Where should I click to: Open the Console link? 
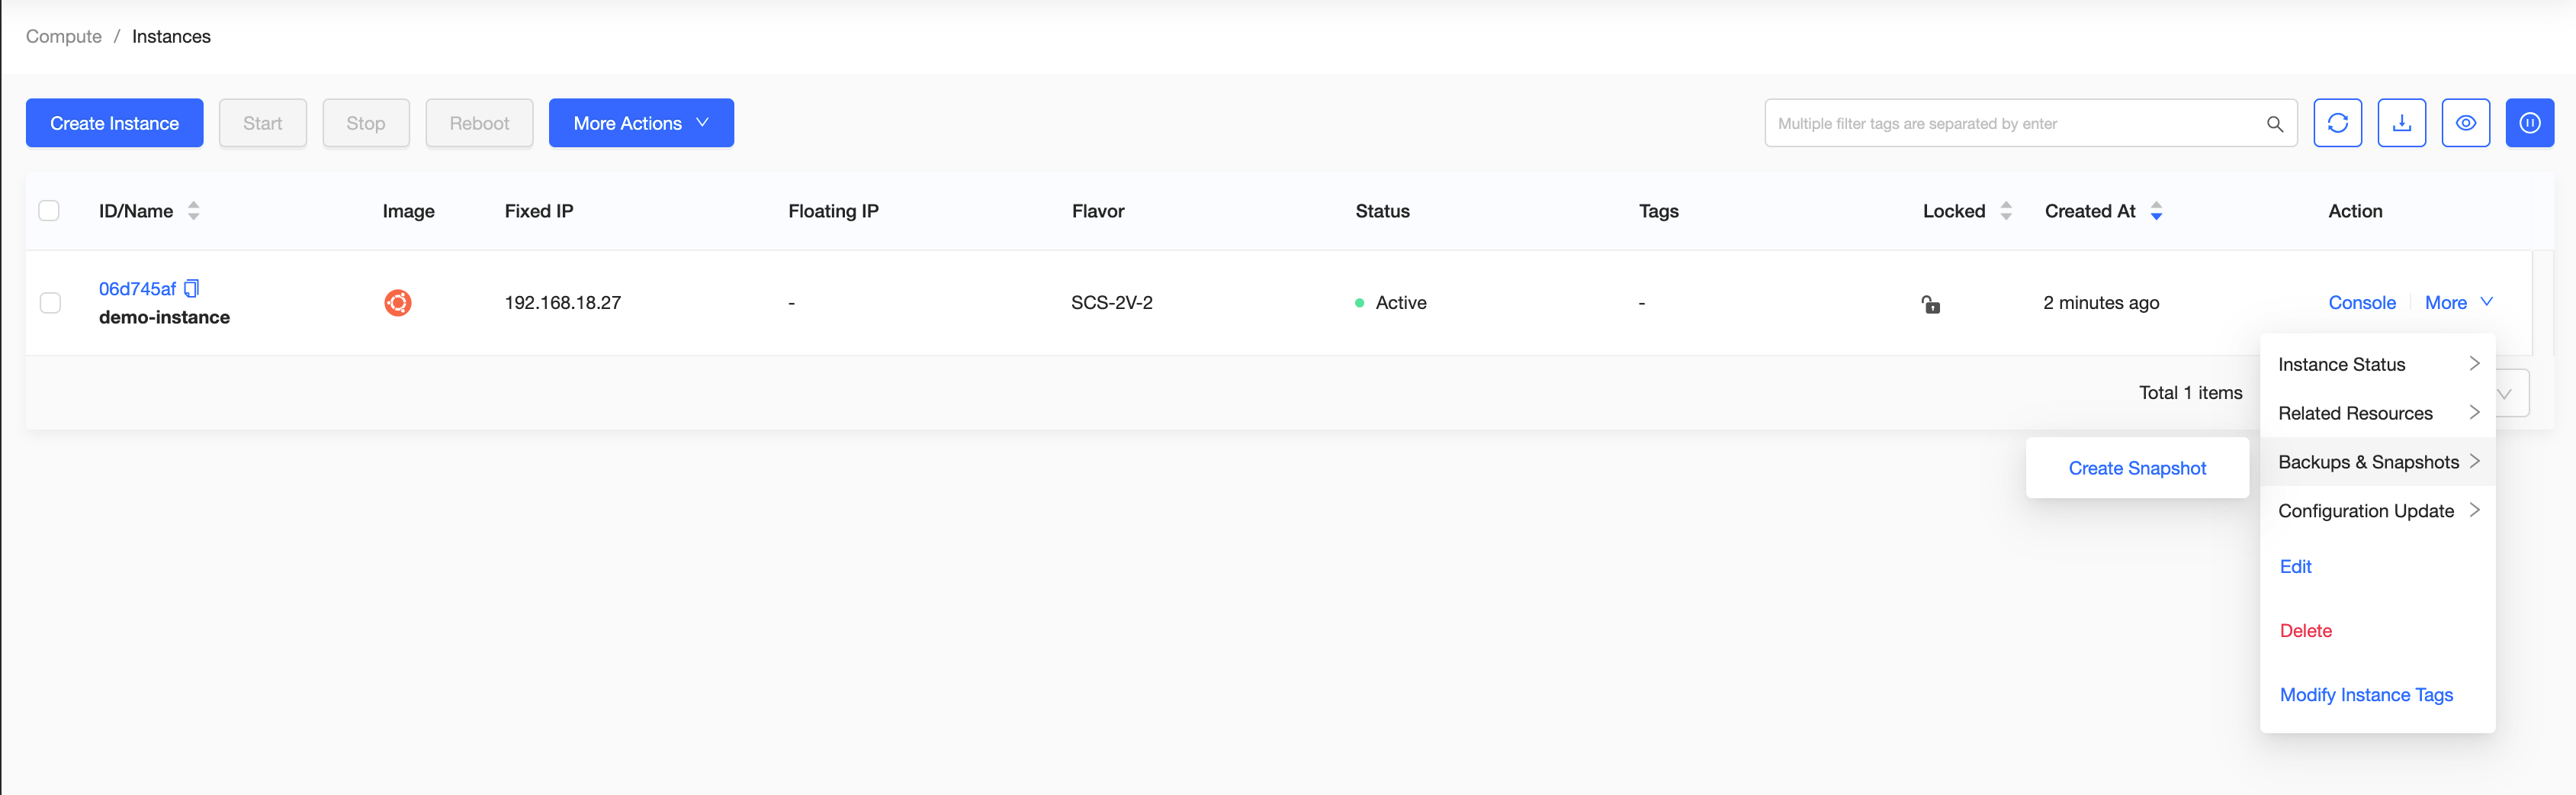coord(2361,303)
